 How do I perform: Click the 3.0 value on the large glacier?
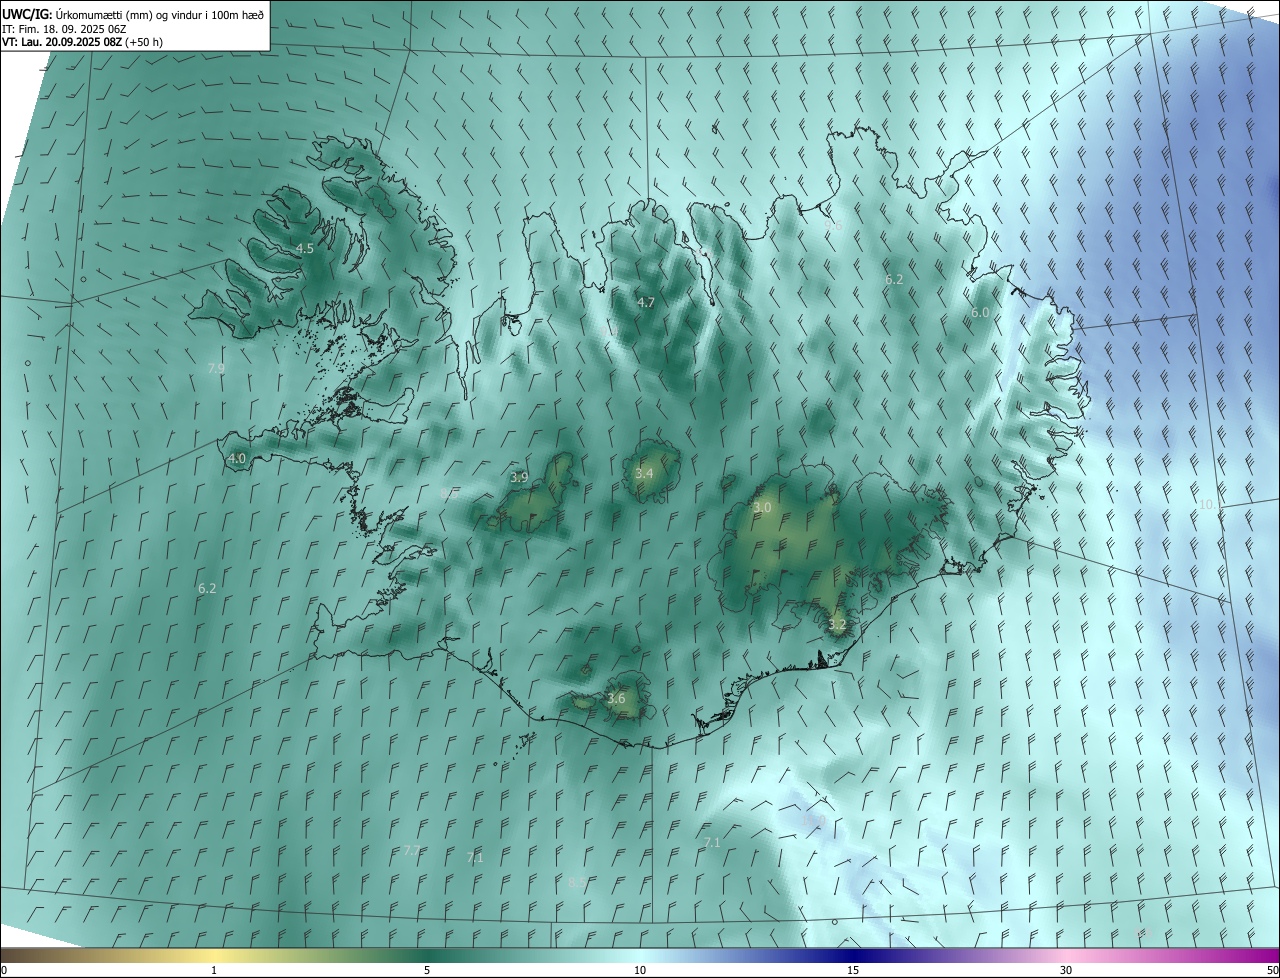(762, 508)
